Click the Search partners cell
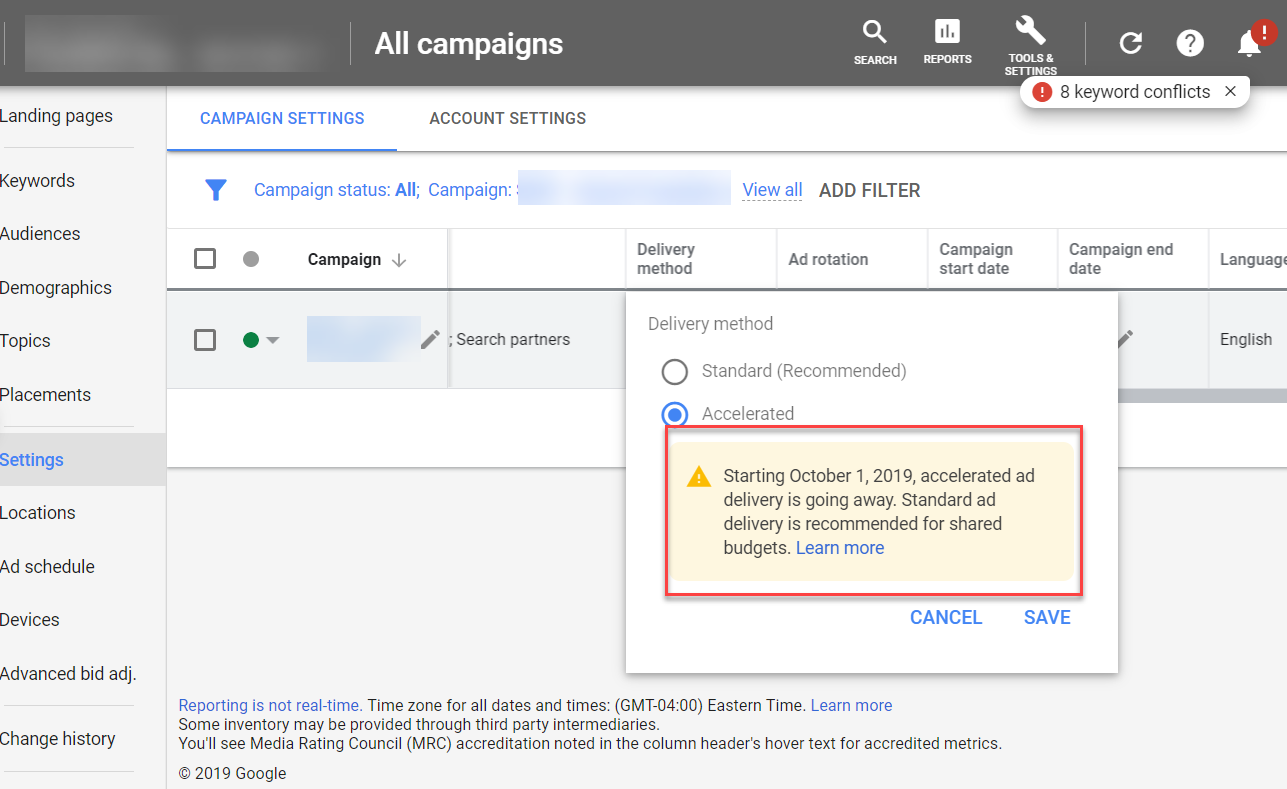The width and height of the screenshot is (1287, 789). click(512, 340)
